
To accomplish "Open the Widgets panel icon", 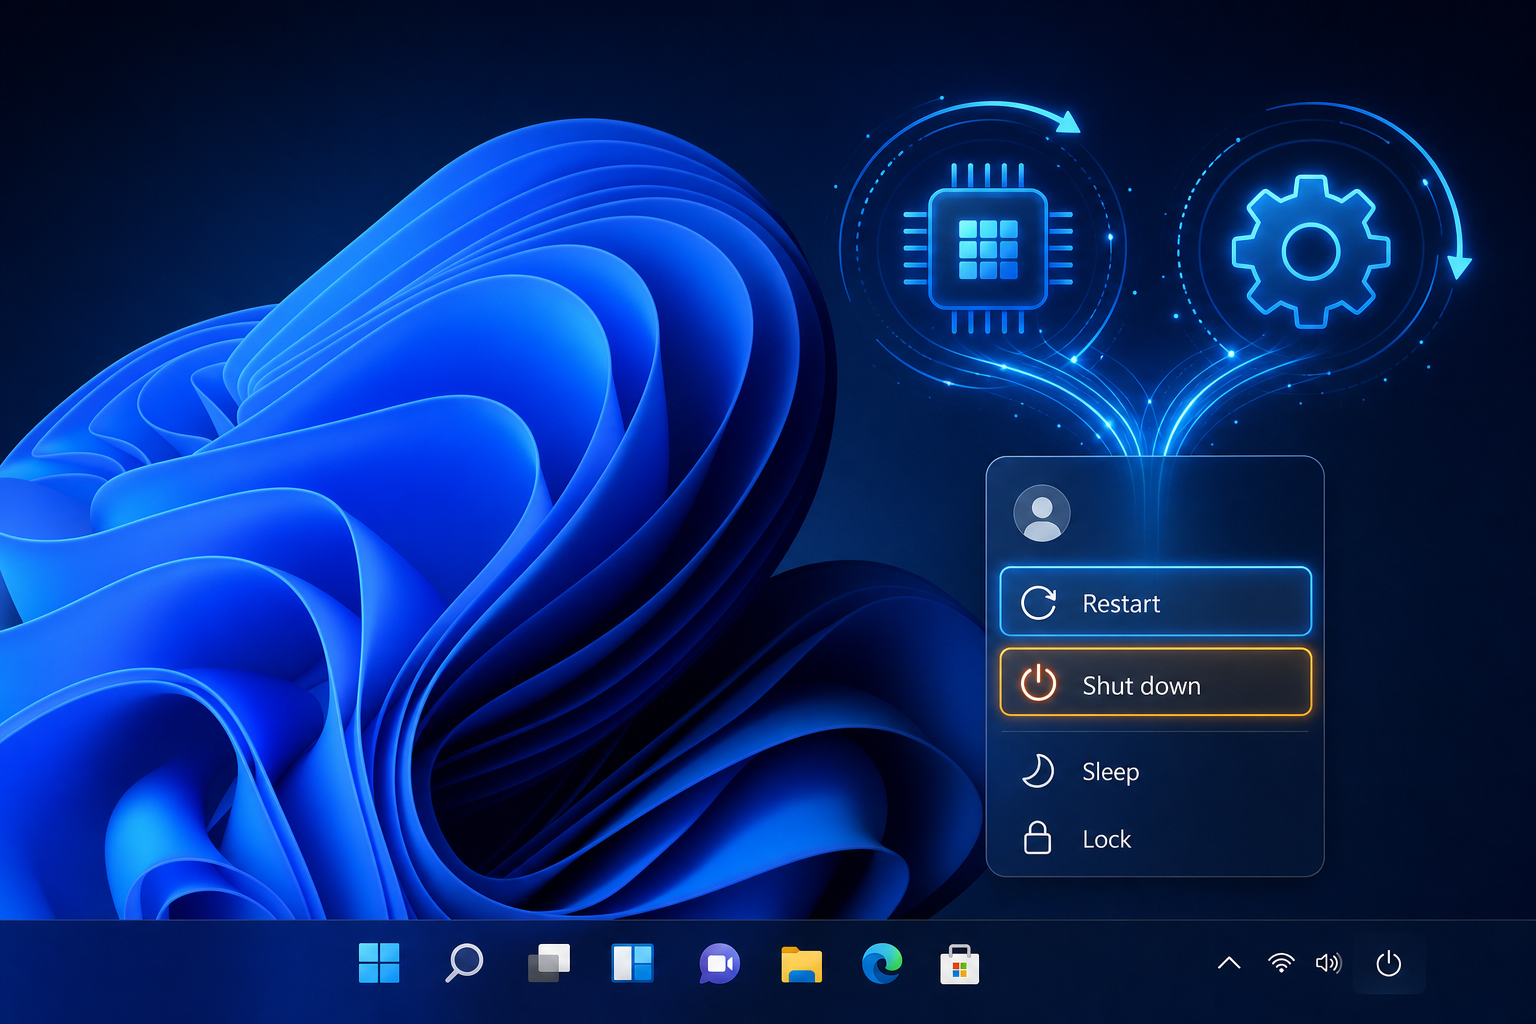I will 632,963.
